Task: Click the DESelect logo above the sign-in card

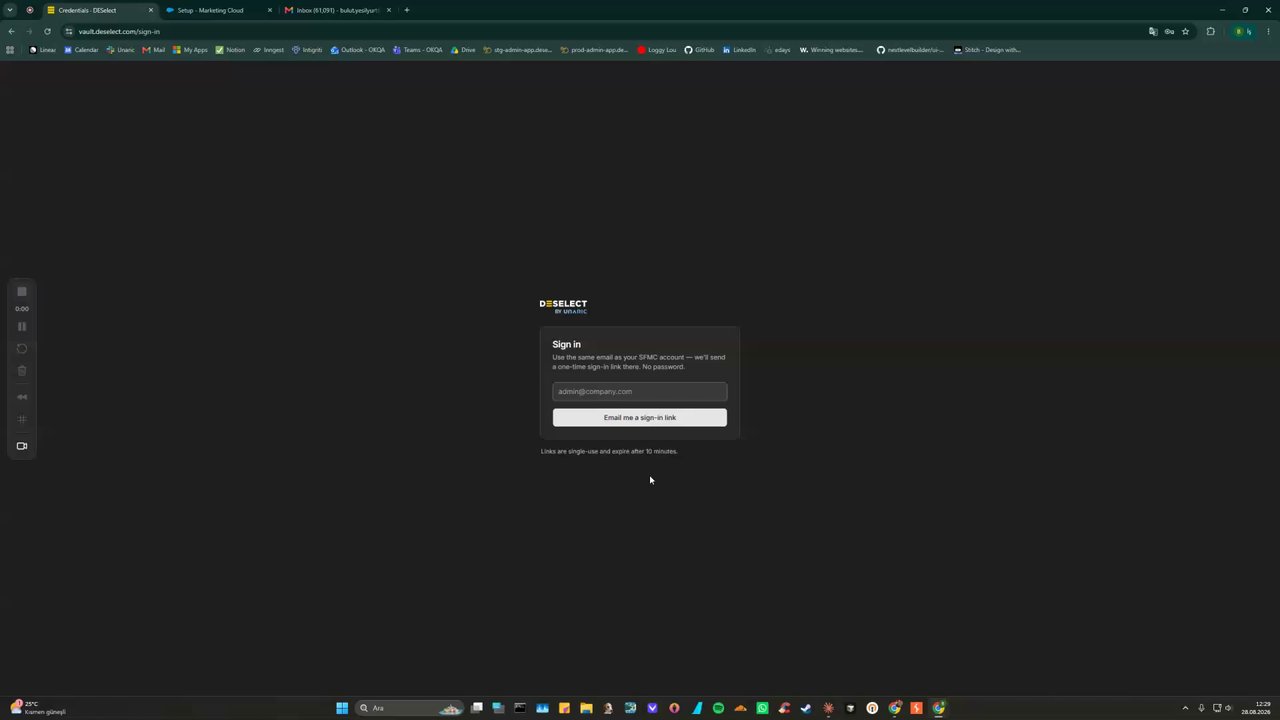Action: [x=563, y=306]
